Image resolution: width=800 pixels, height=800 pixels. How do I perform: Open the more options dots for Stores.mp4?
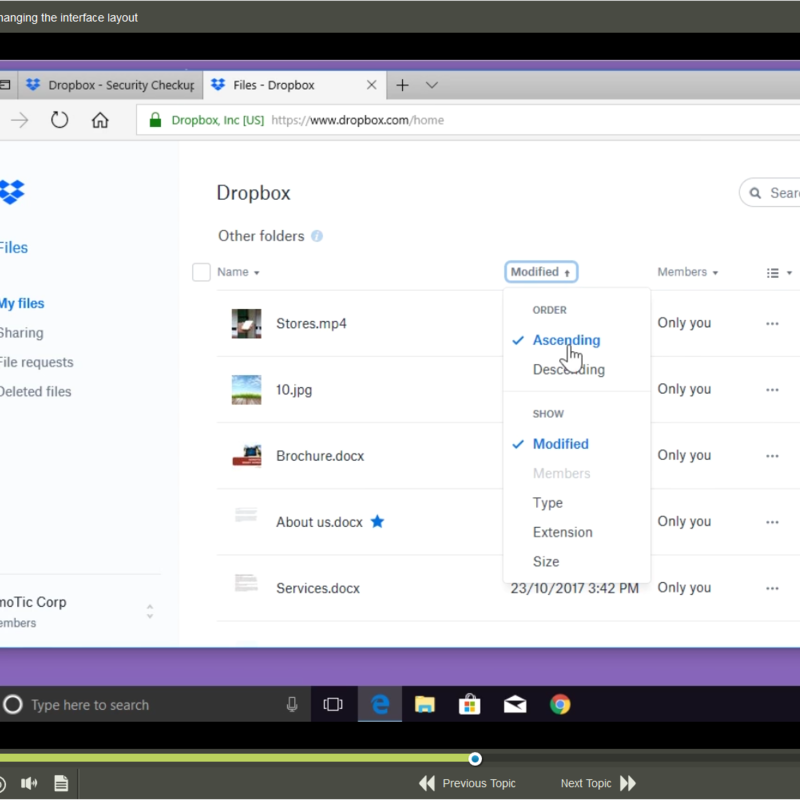point(772,323)
